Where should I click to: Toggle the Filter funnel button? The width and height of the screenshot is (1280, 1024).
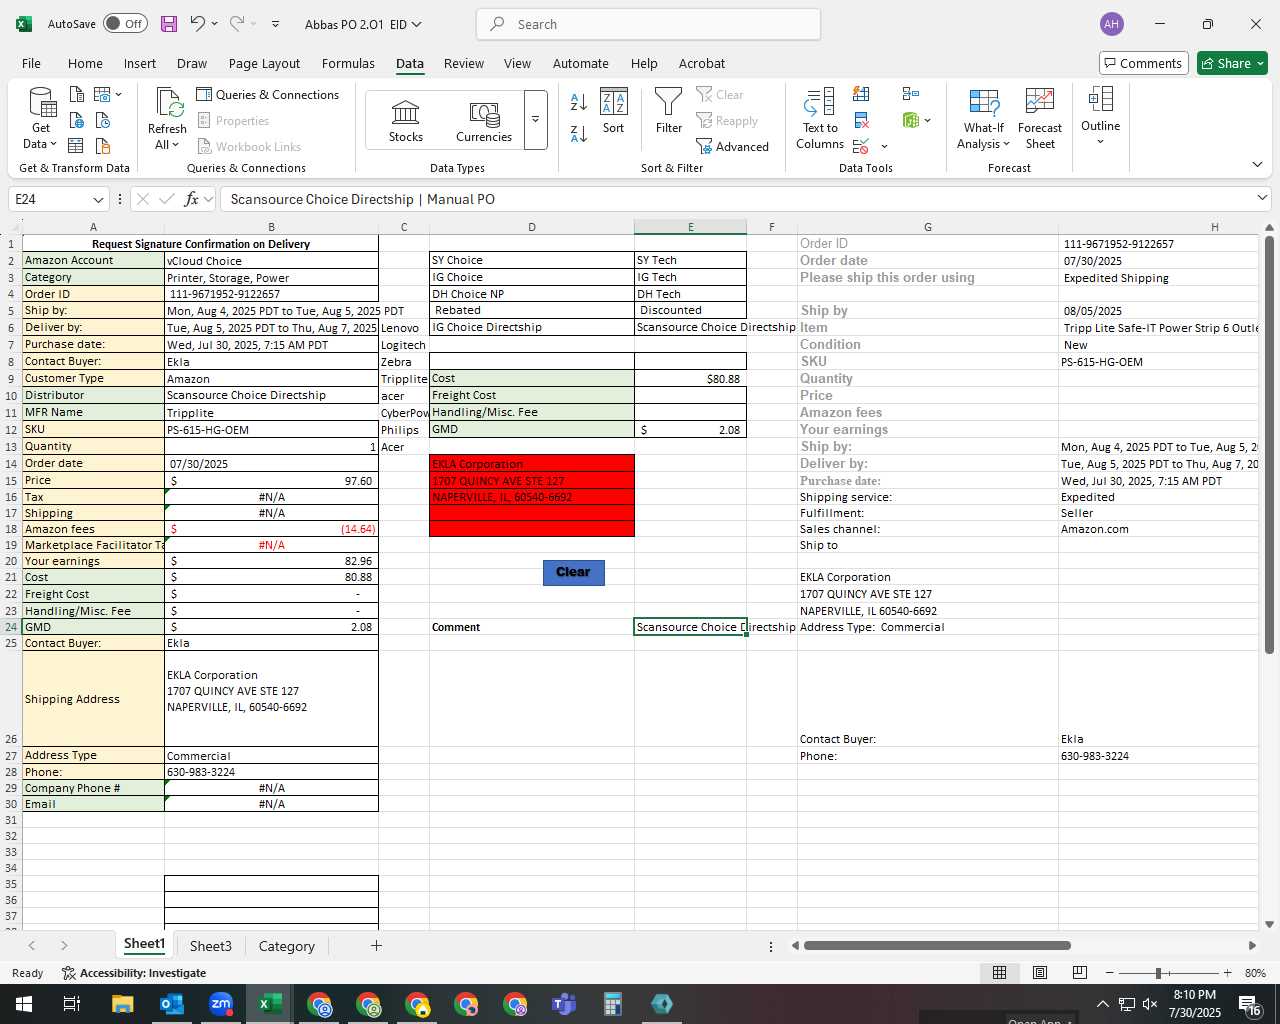pyautogui.click(x=668, y=111)
